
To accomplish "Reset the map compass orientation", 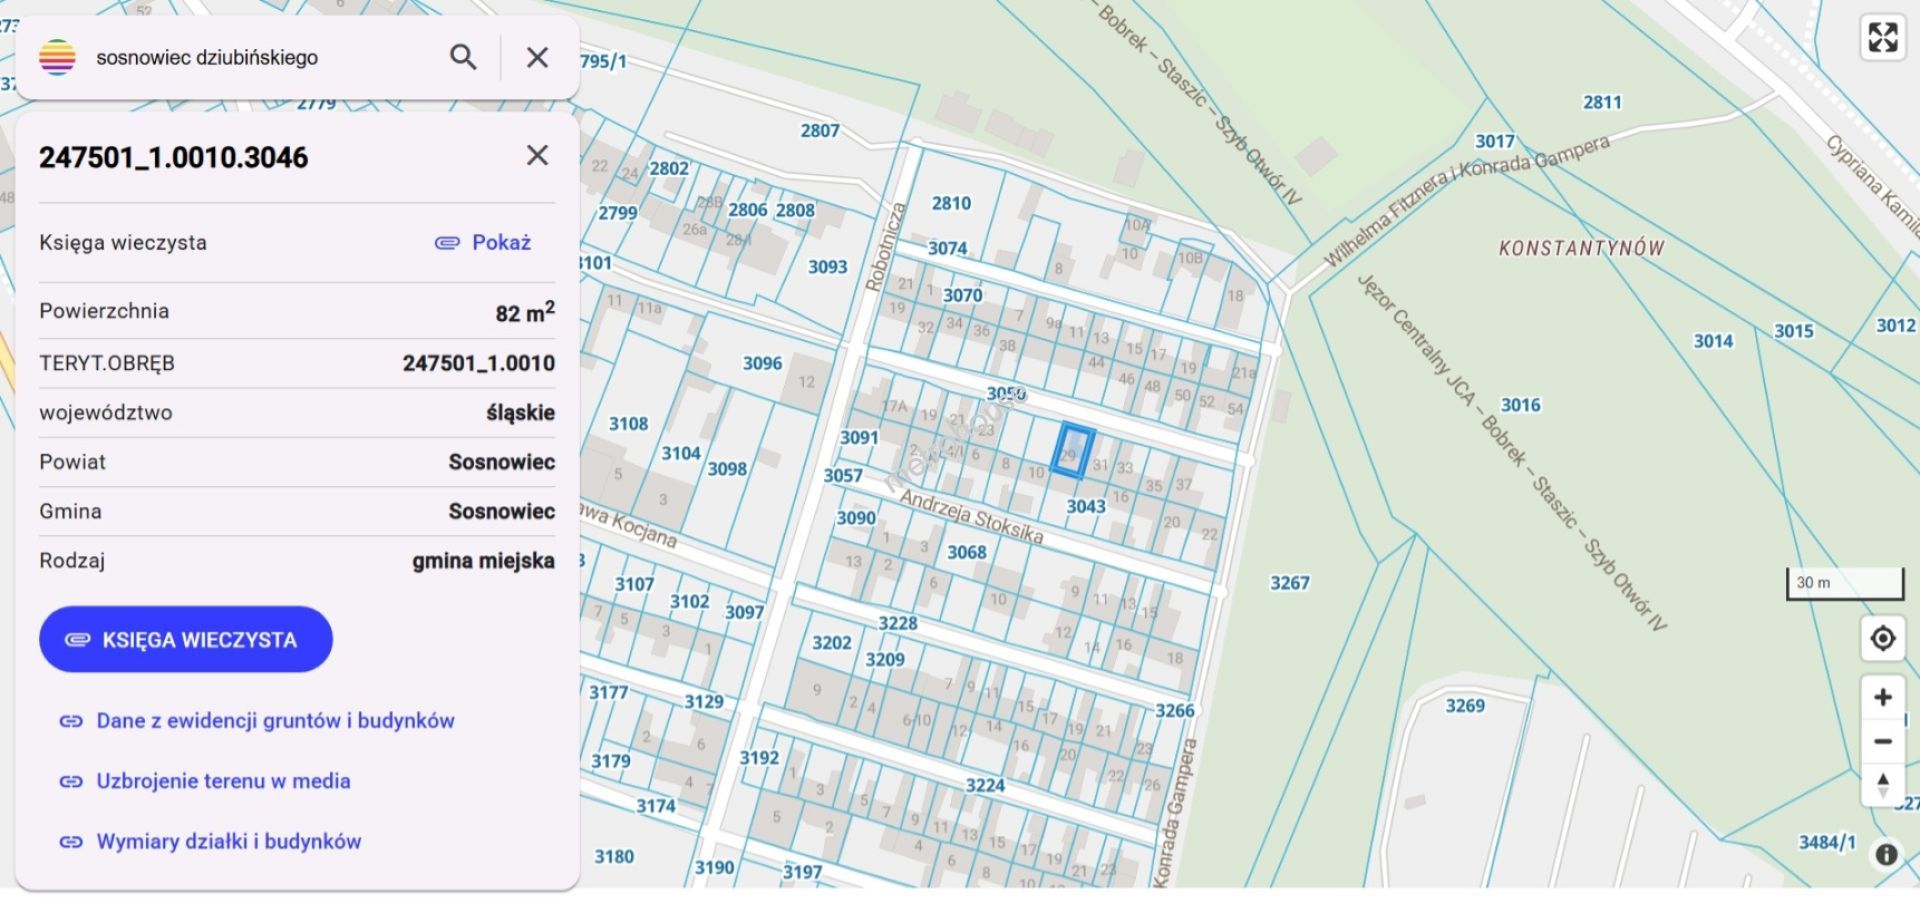I will pos(1882,784).
